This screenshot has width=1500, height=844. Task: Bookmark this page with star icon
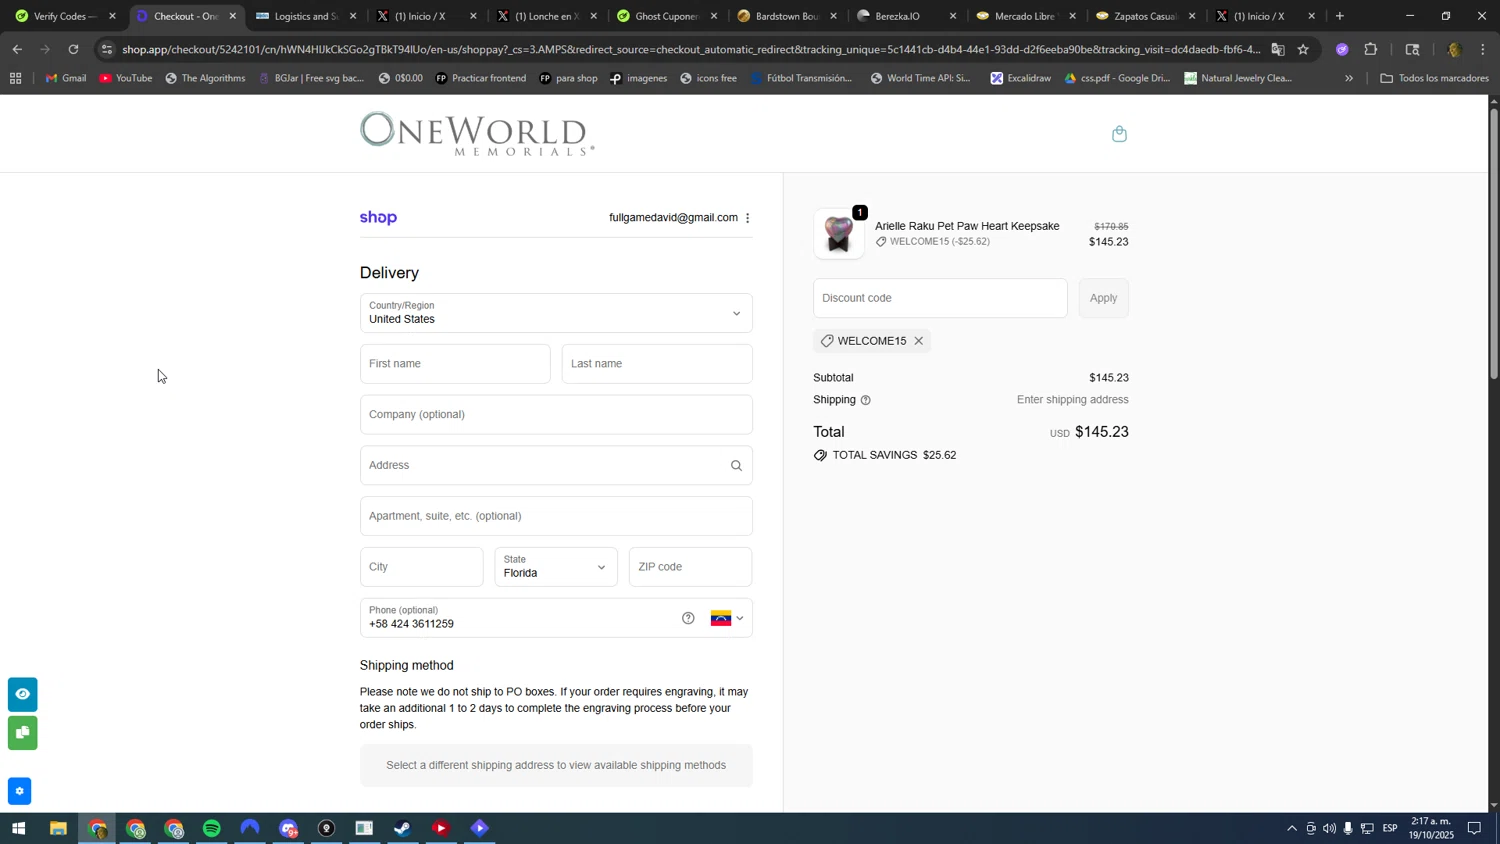1303,49
